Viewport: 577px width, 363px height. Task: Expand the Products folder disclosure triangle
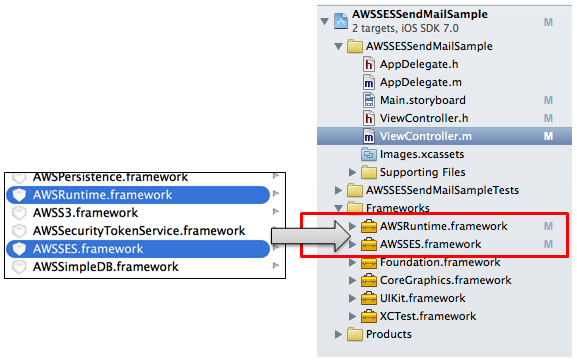[338, 334]
